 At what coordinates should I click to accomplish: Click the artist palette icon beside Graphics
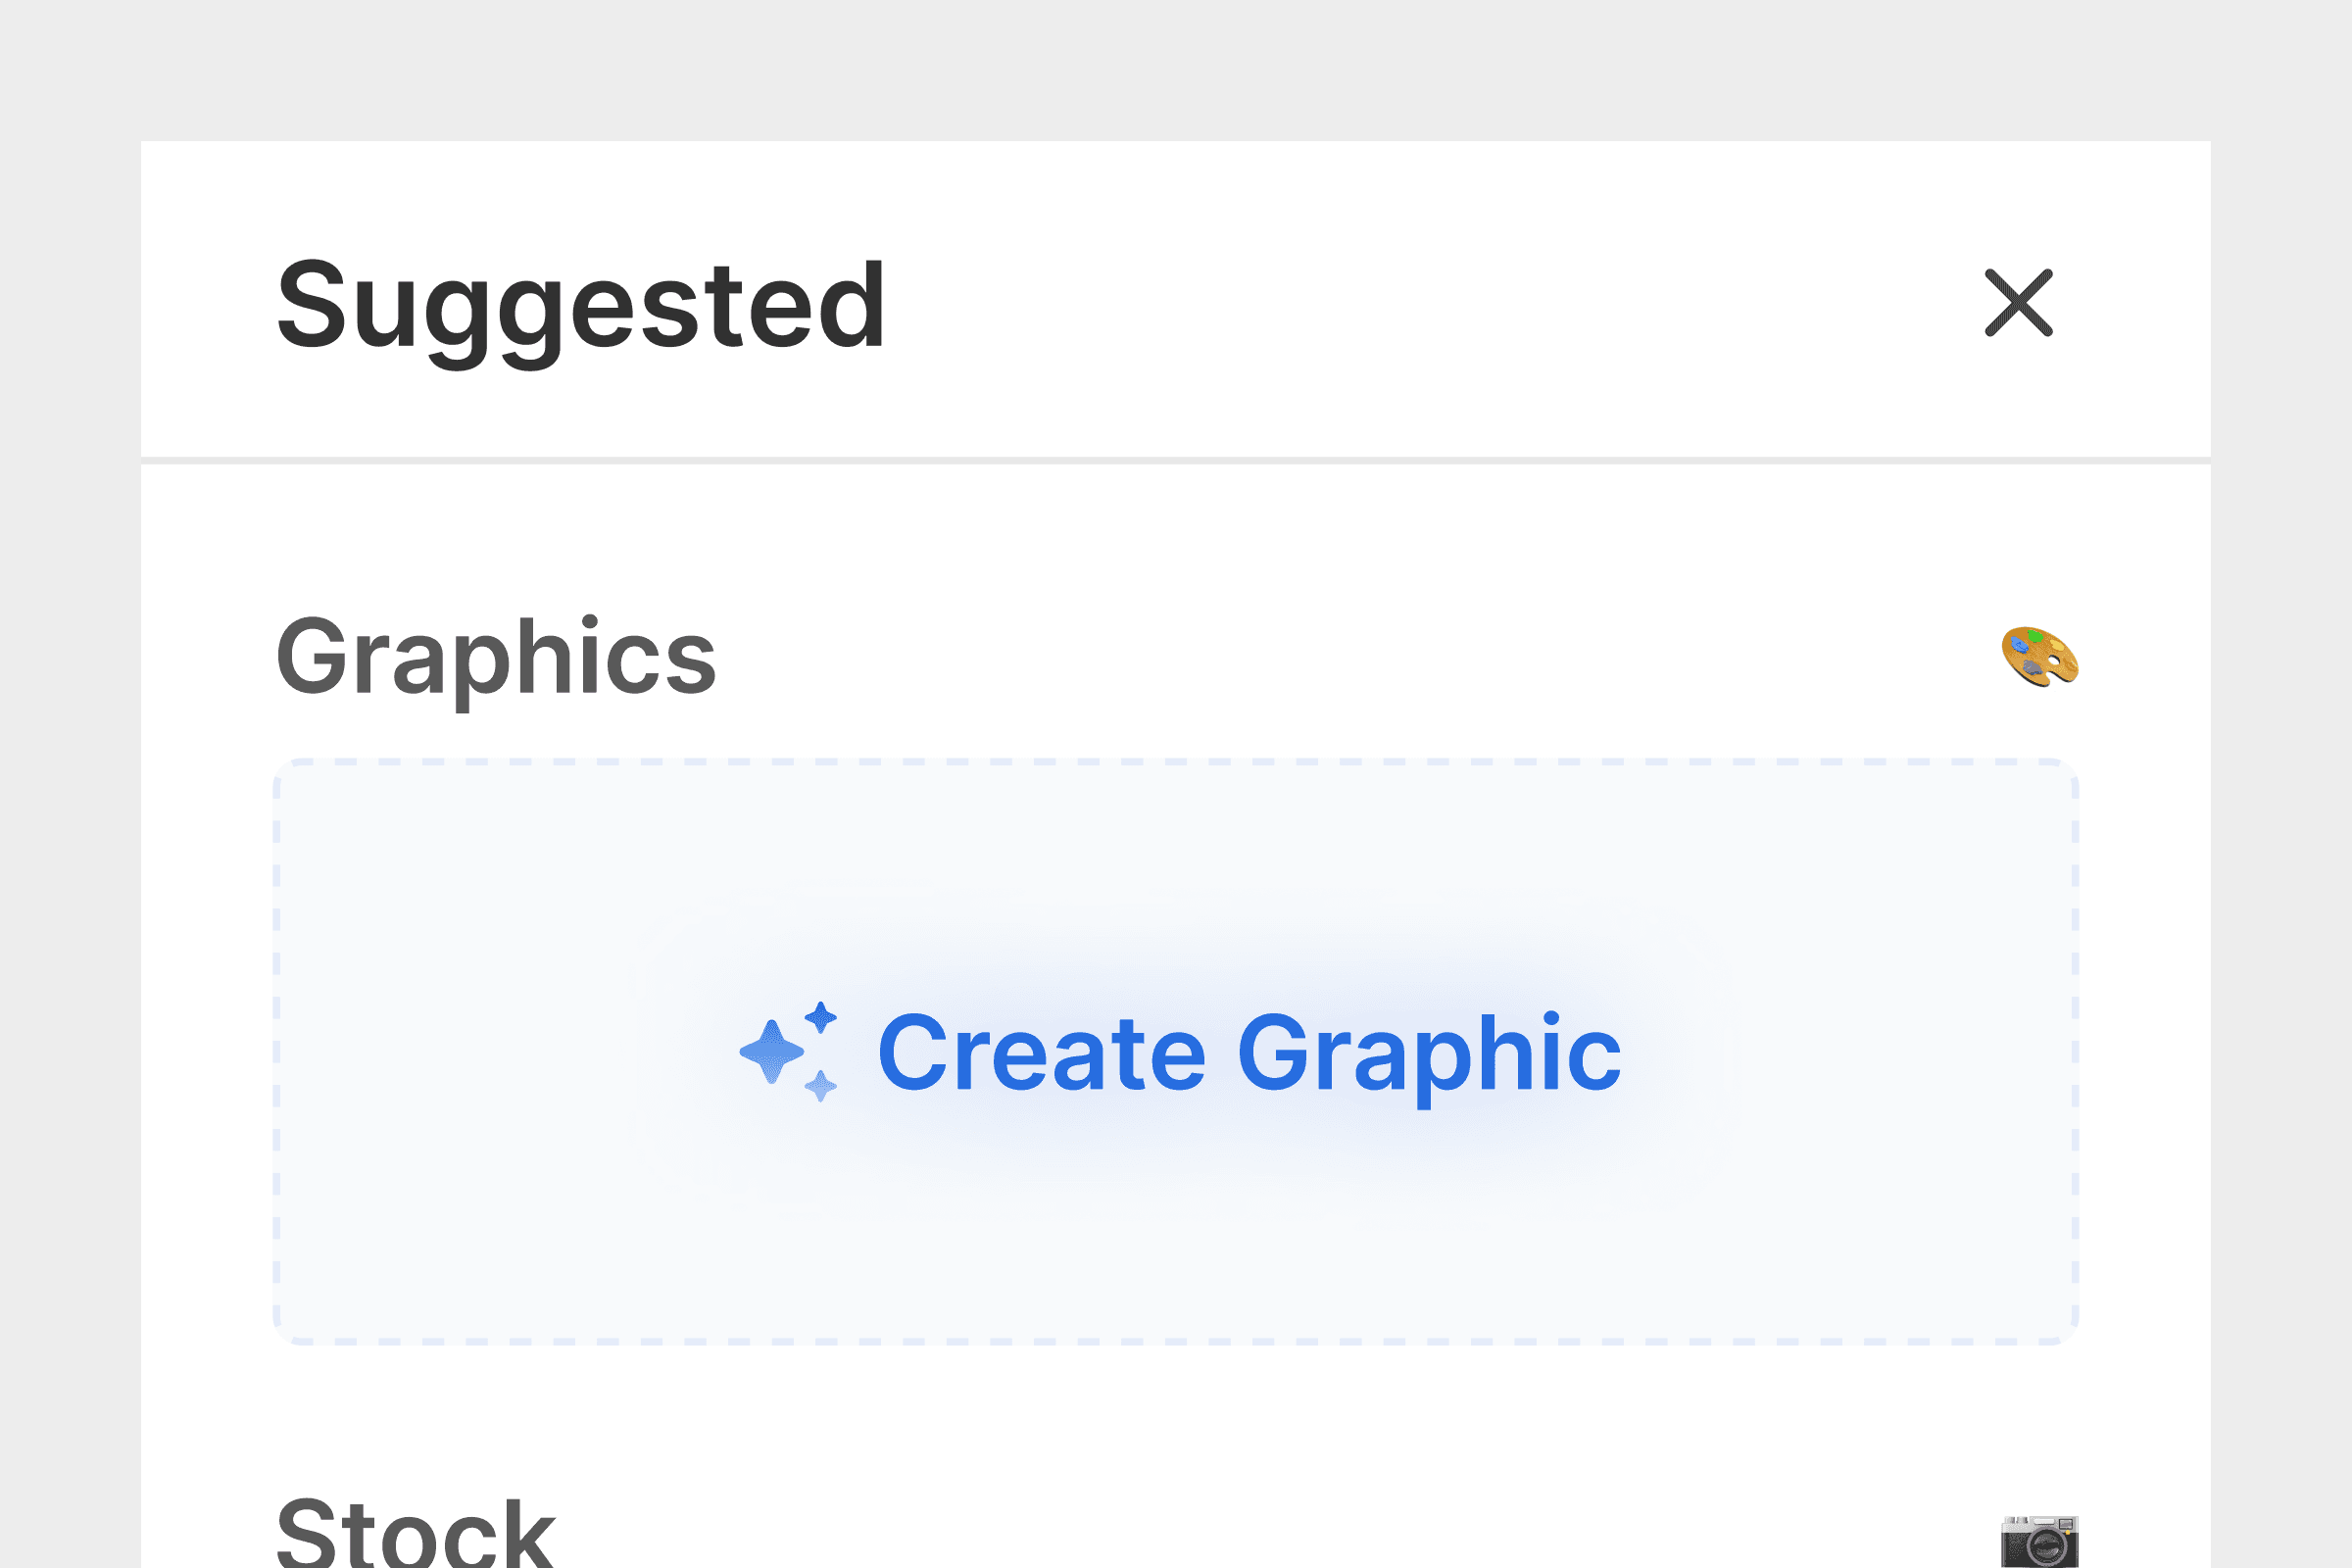click(x=2039, y=657)
